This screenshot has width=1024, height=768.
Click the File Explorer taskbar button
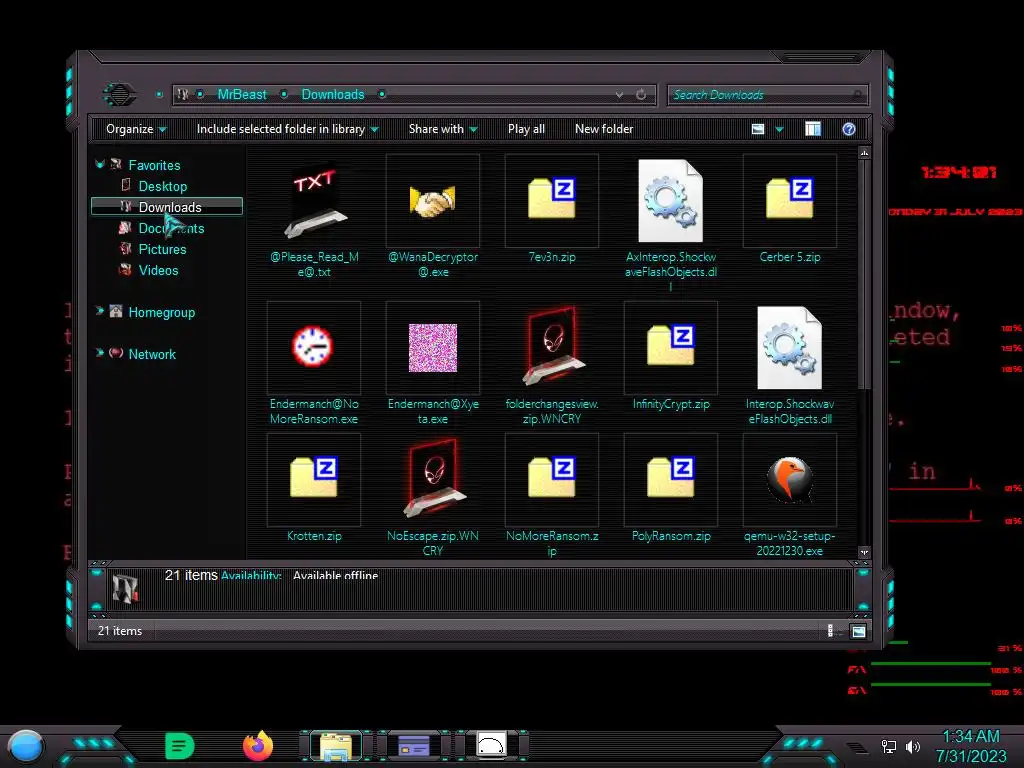click(336, 746)
